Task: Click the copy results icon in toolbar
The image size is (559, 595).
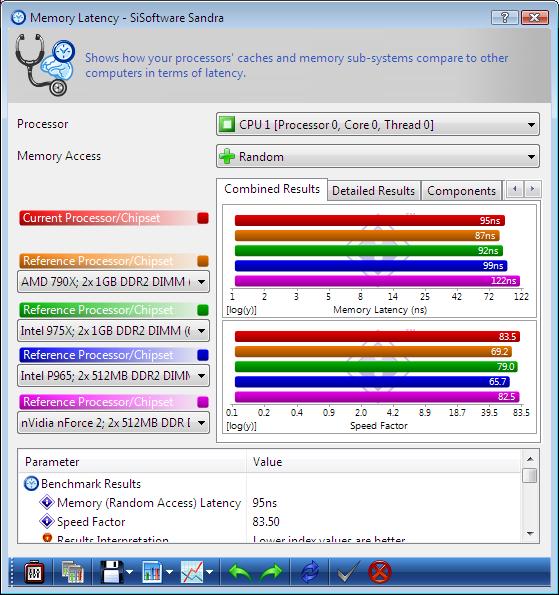Action: [72, 572]
